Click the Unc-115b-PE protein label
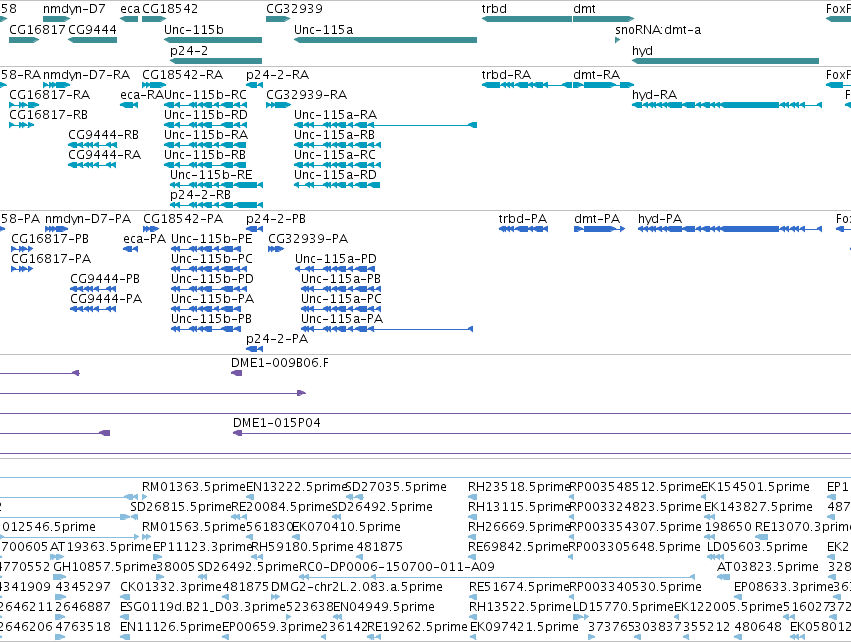 click(x=212, y=239)
